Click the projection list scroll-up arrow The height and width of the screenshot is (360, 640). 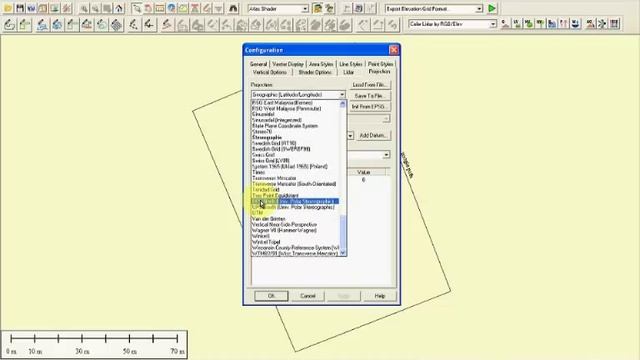tap(343, 104)
